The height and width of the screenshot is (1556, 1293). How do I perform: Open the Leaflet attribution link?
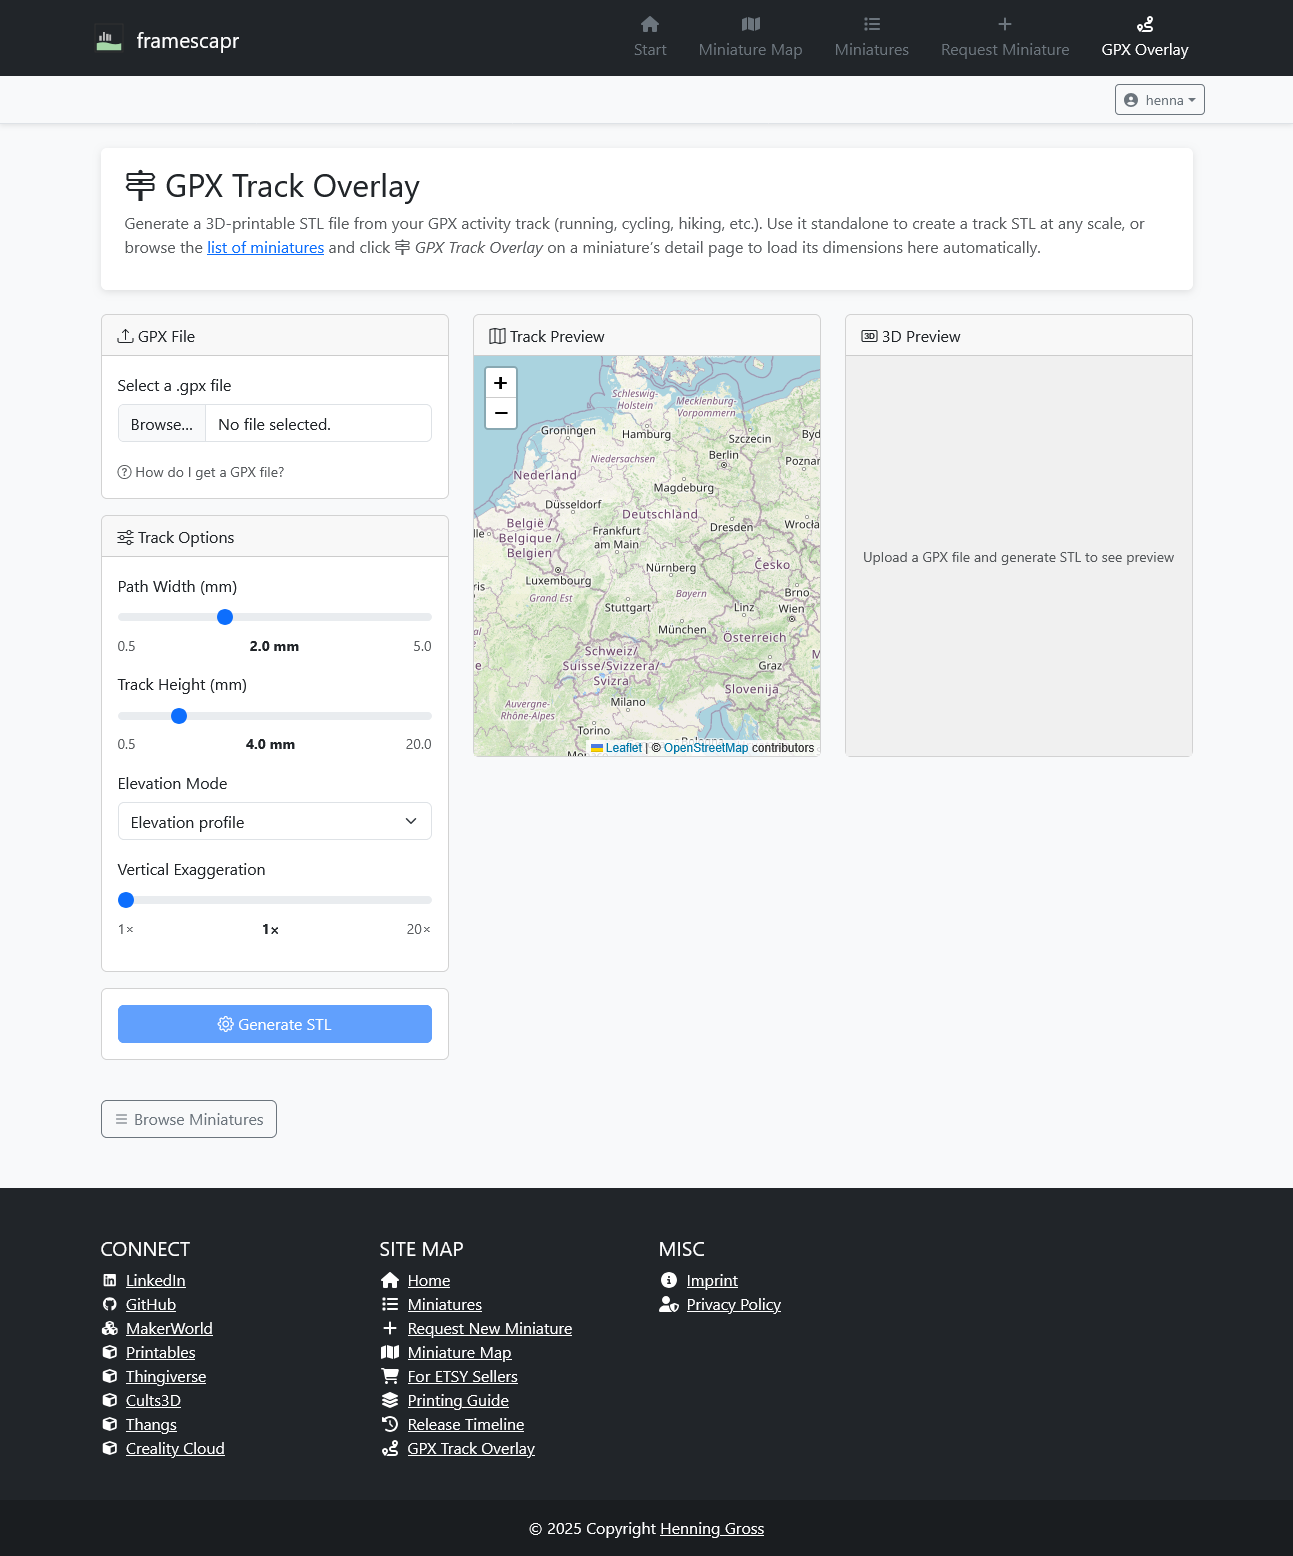coord(617,748)
